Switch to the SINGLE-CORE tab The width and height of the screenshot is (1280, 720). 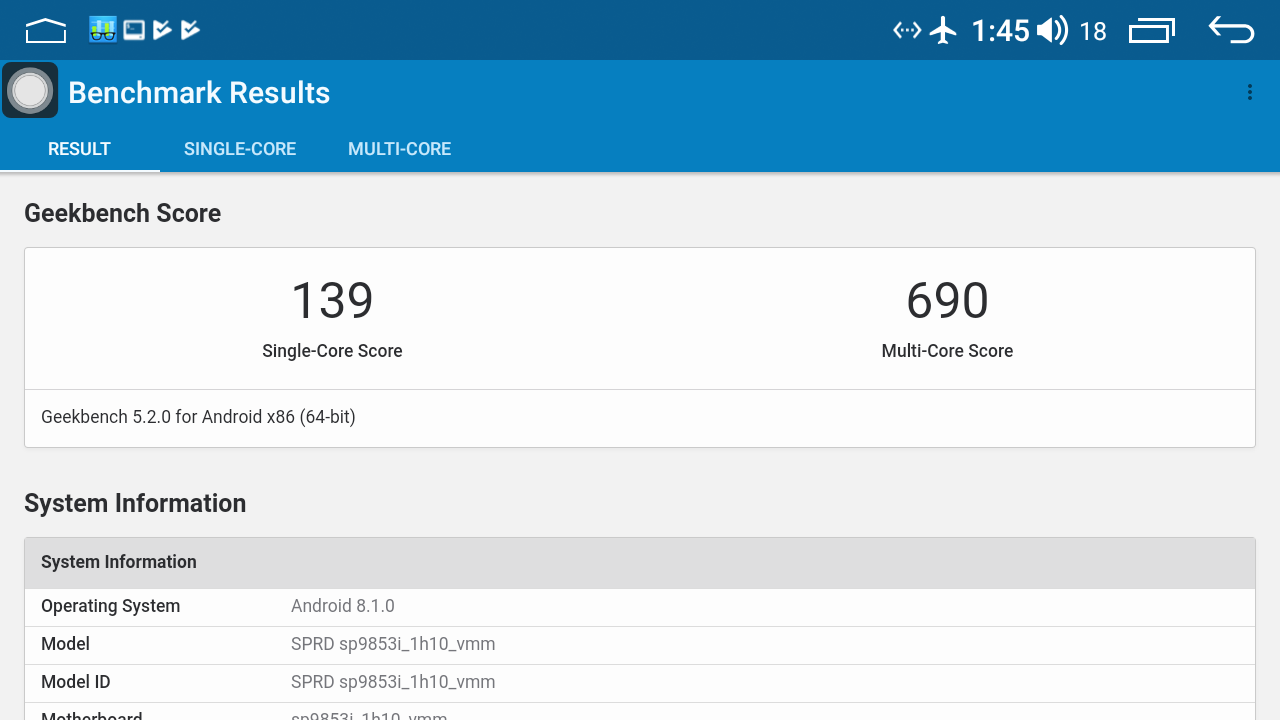click(x=240, y=149)
